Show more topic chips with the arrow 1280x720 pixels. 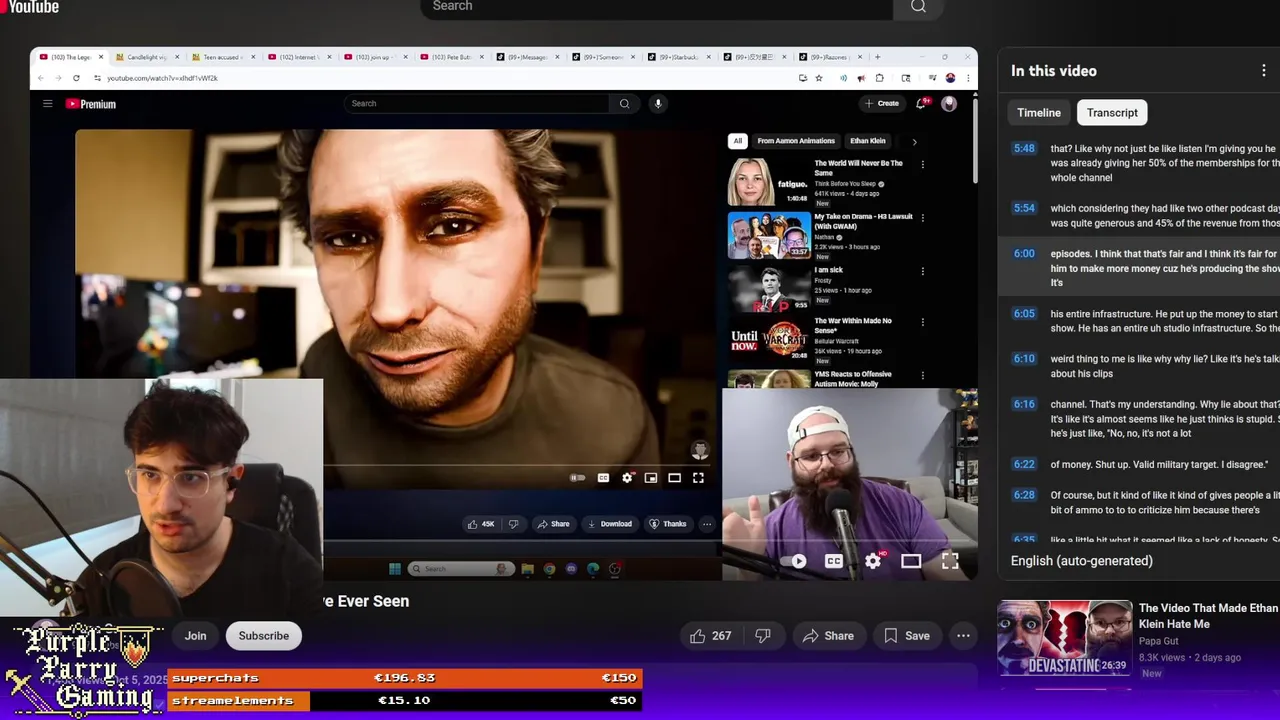point(914,141)
